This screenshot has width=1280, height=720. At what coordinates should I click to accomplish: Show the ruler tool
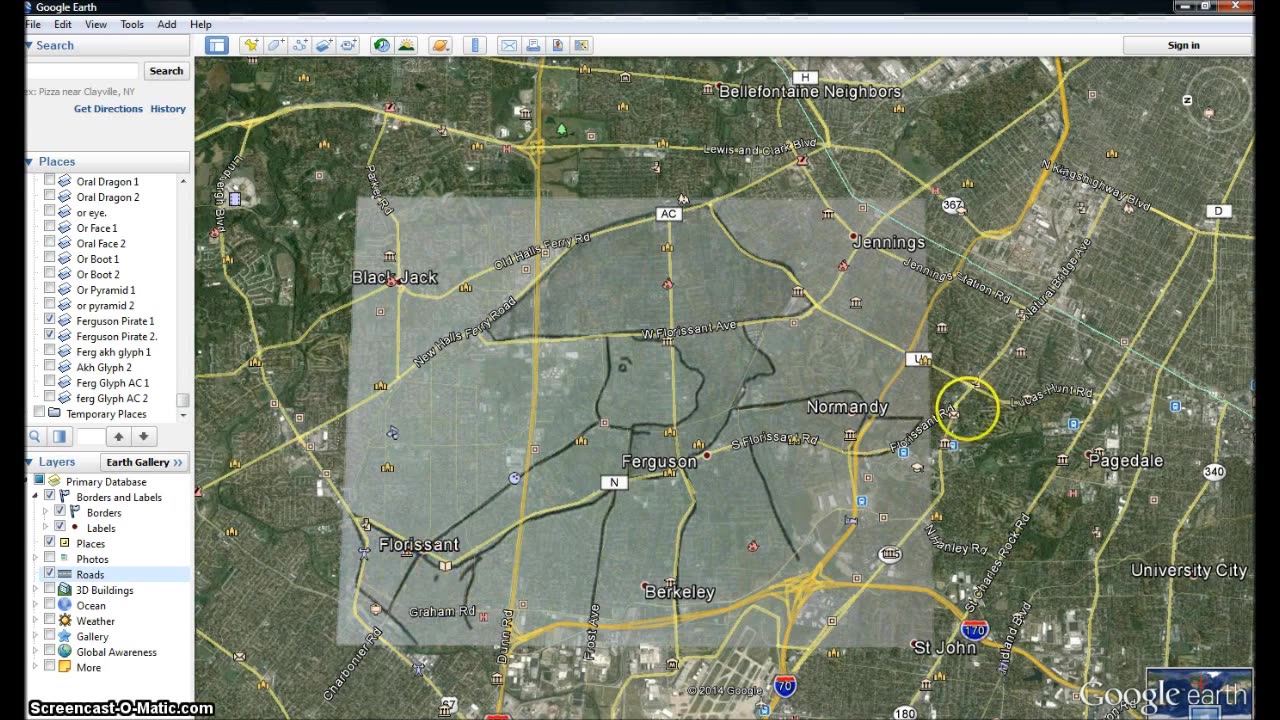click(475, 45)
